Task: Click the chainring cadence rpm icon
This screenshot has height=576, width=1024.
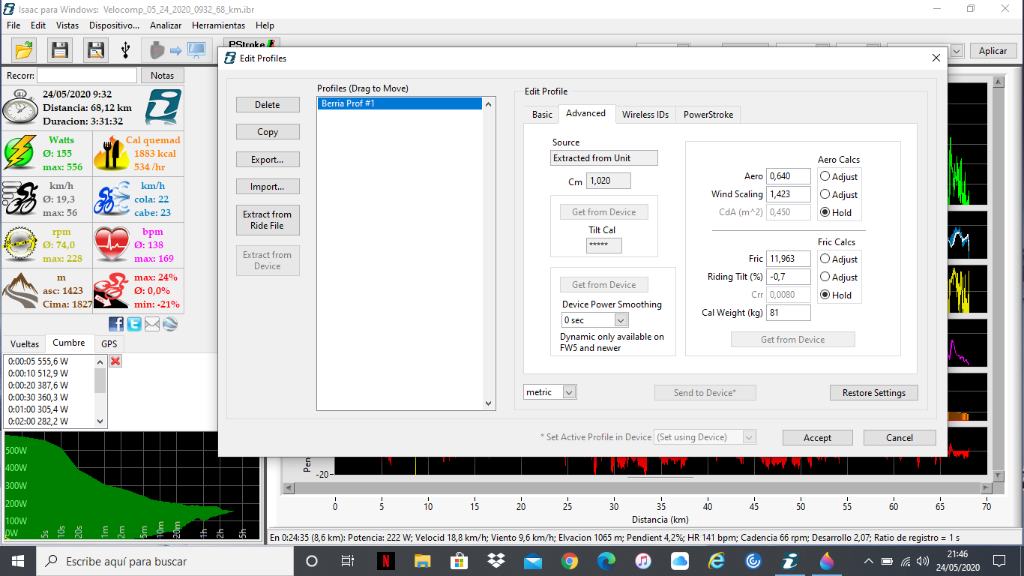Action: (x=20, y=244)
